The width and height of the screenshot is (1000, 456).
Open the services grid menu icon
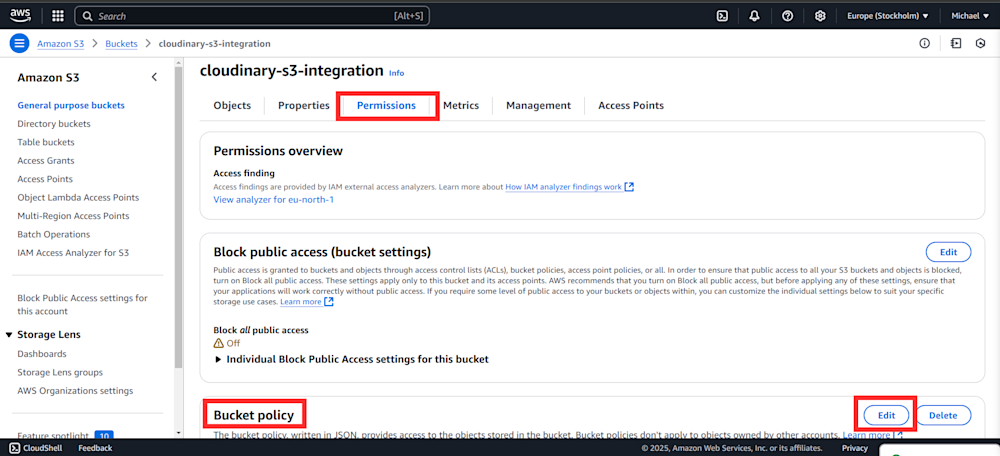coord(57,16)
